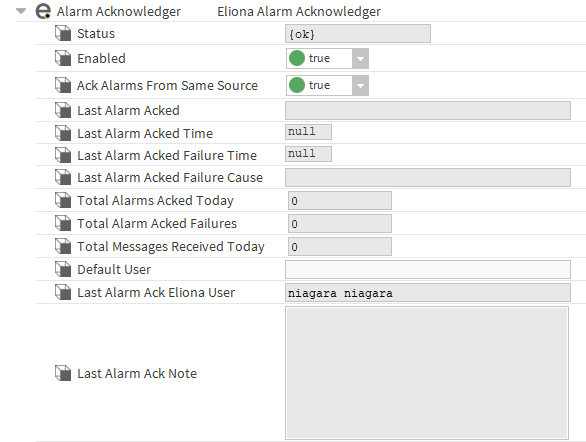This screenshot has height=442, width=586.
Task: Click the Last Alarm Acked Failure Cause field
Action: coord(428,177)
